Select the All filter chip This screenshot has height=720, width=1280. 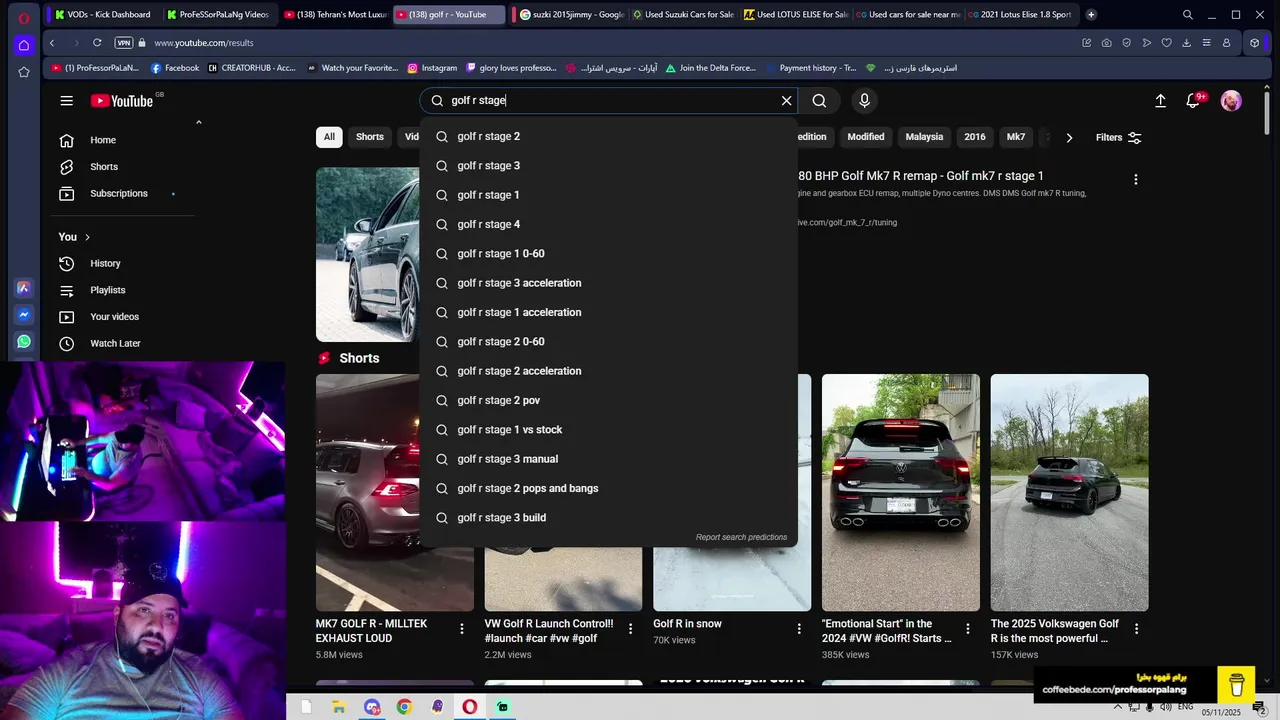[x=329, y=137]
